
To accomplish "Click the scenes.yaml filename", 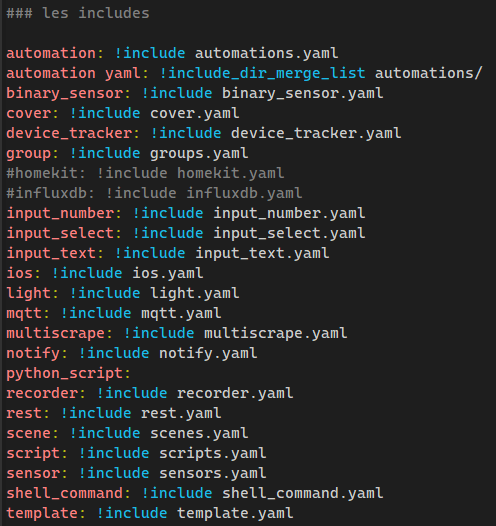I will 199,433.
